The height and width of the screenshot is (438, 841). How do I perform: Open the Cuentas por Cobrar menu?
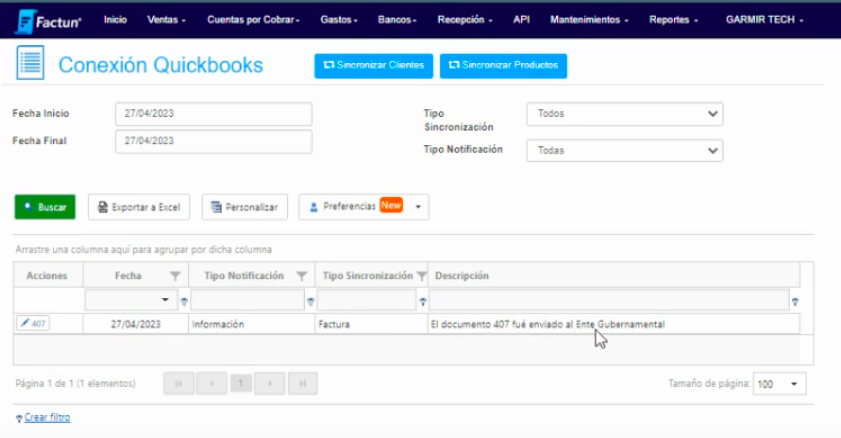[x=253, y=20]
